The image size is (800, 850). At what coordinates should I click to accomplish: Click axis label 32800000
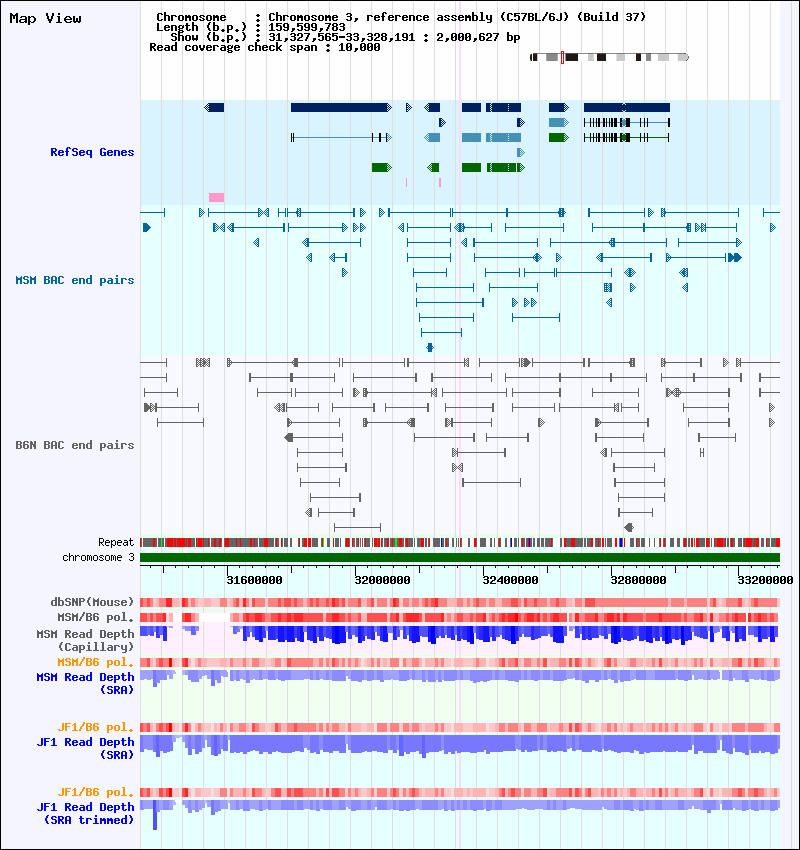pos(638,580)
